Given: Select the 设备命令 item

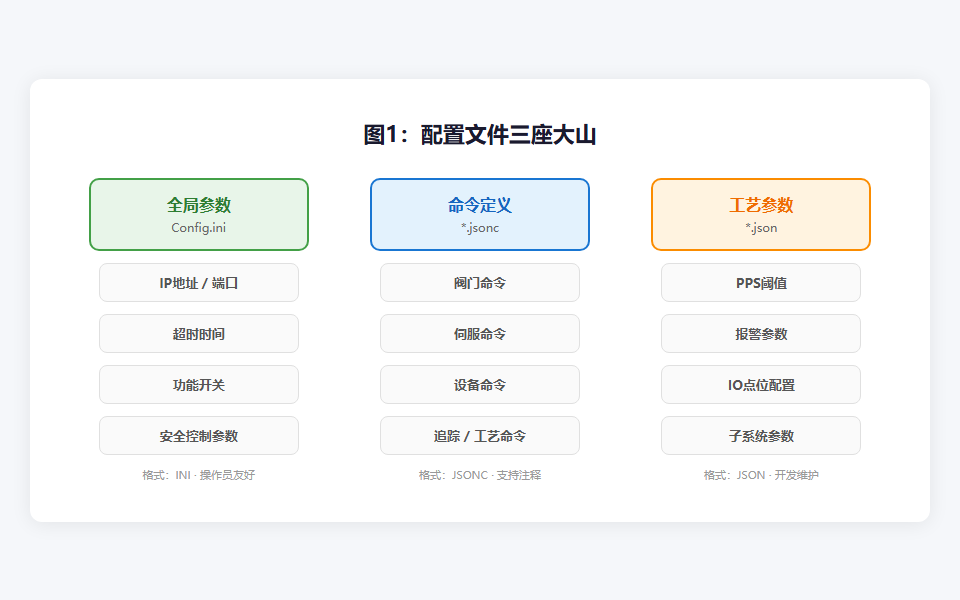Looking at the screenshot, I should pyautogui.click(x=480, y=384).
